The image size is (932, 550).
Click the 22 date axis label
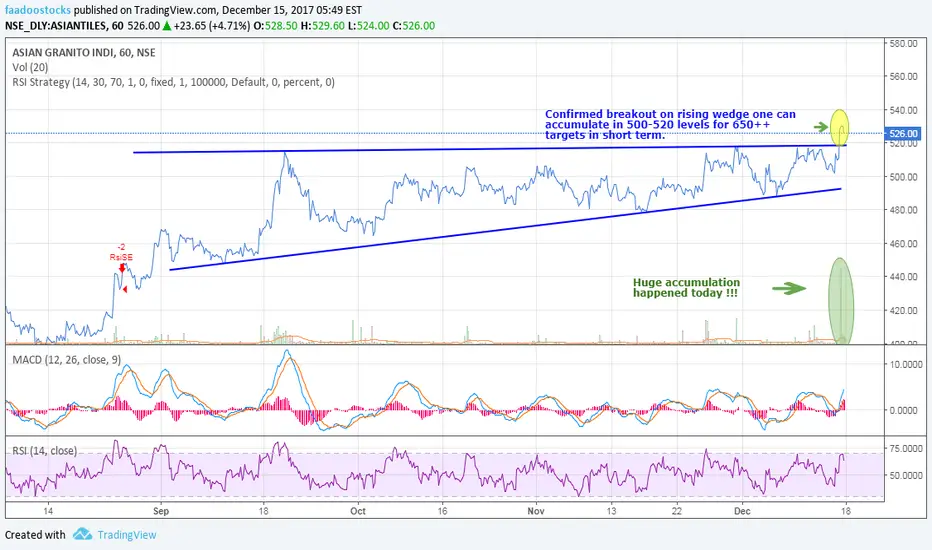click(677, 511)
